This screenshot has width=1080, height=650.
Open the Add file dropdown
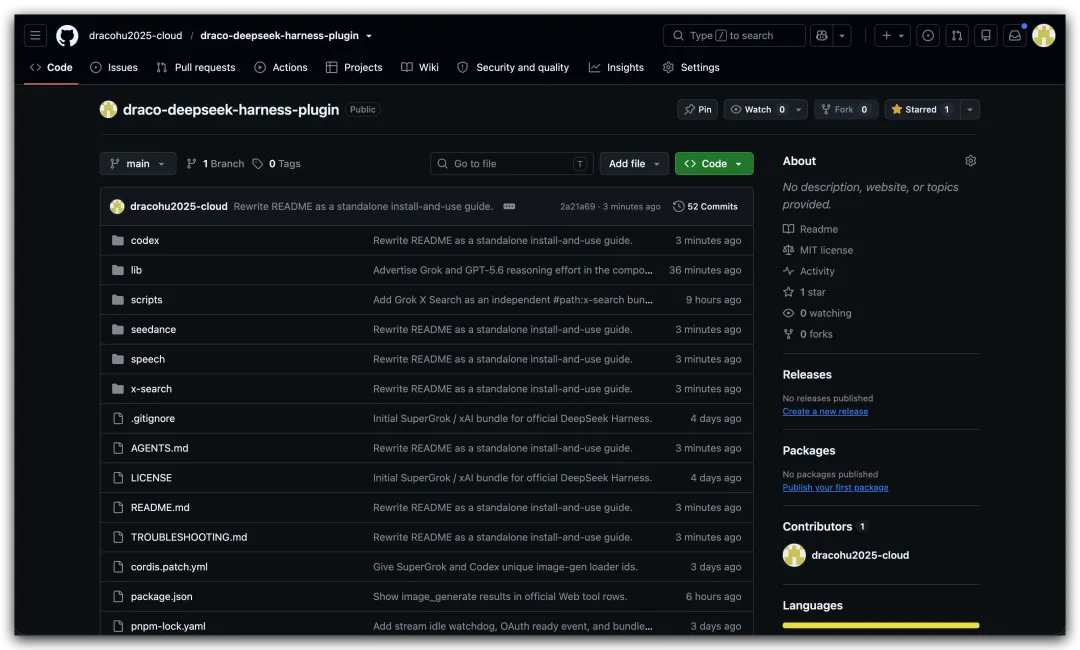[634, 163]
